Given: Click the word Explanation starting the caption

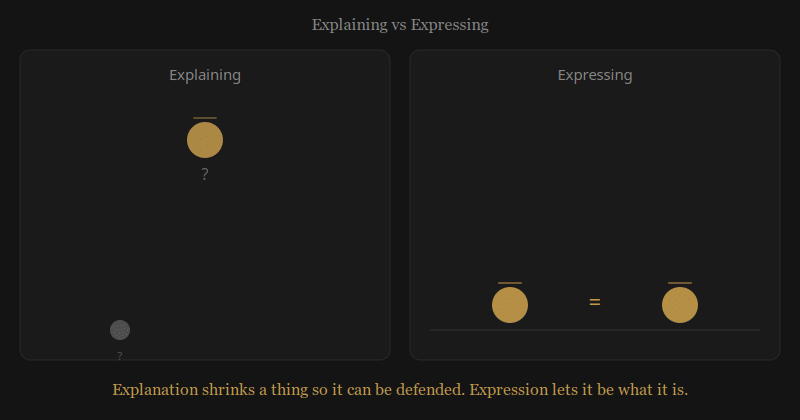Looking at the screenshot, I should (155, 390).
